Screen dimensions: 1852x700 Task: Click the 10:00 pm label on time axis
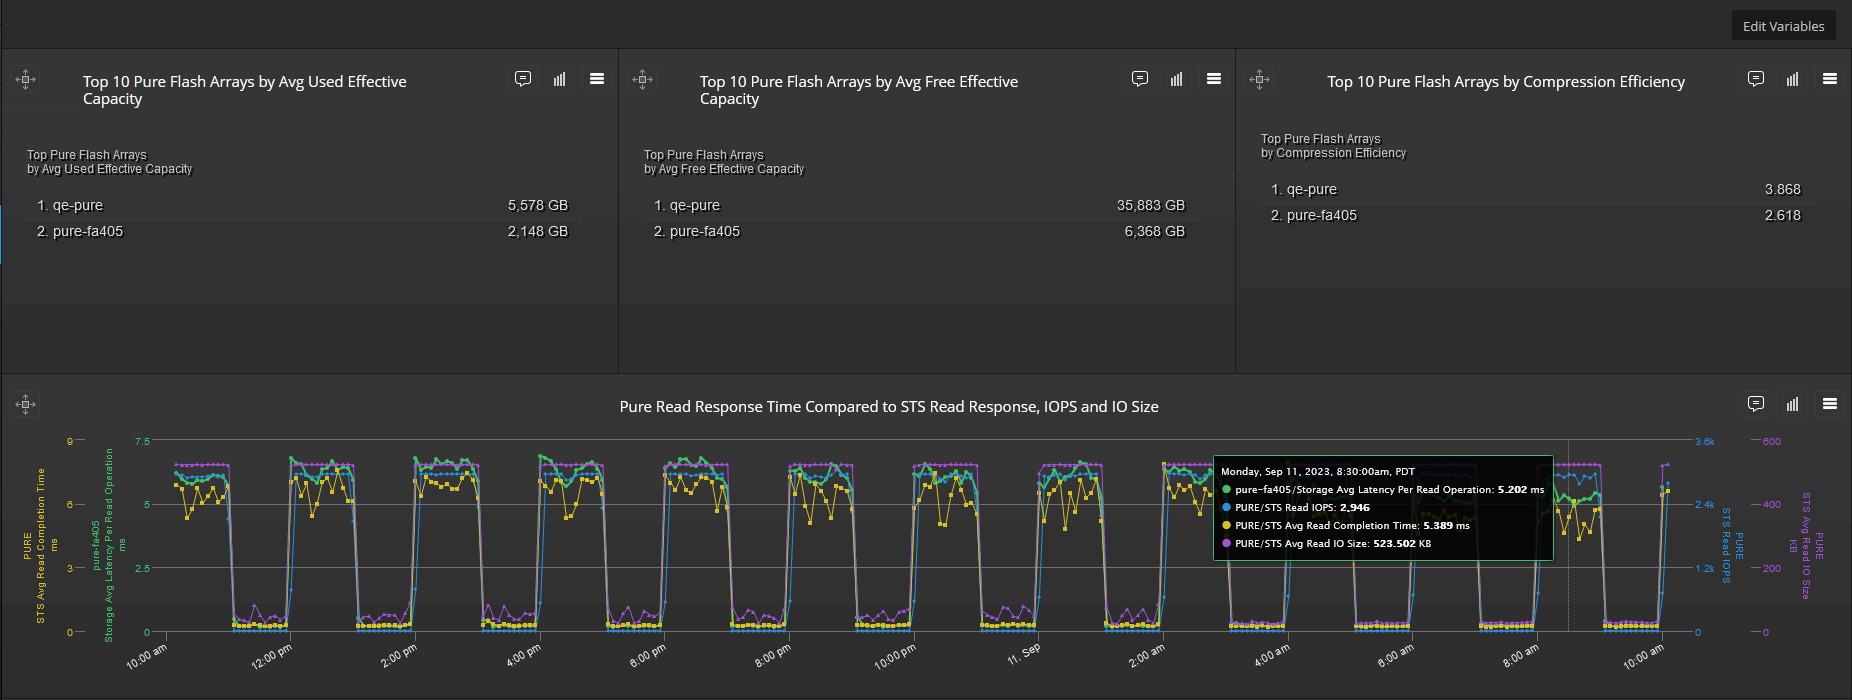(895, 658)
